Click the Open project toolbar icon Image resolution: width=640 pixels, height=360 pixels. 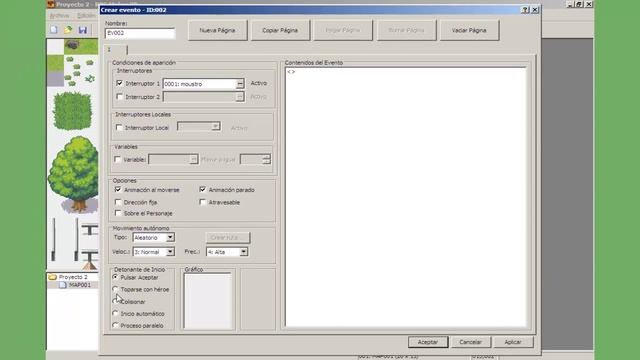[x=68, y=30]
